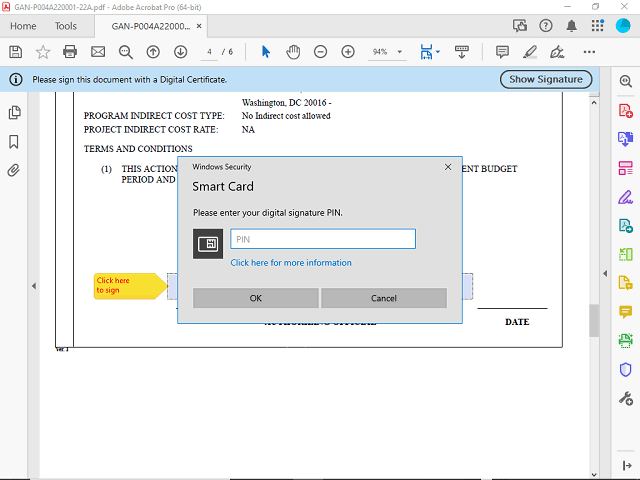
Task: Open More Tools wrench icon
Action: pyautogui.click(x=626, y=398)
